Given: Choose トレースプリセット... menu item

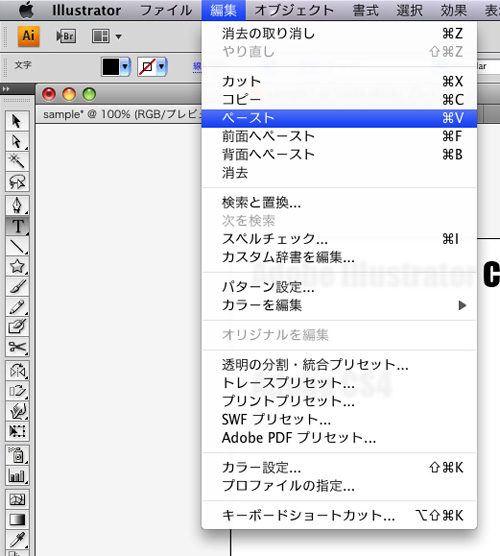Looking at the screenshot, I should (x=339, y=383).
